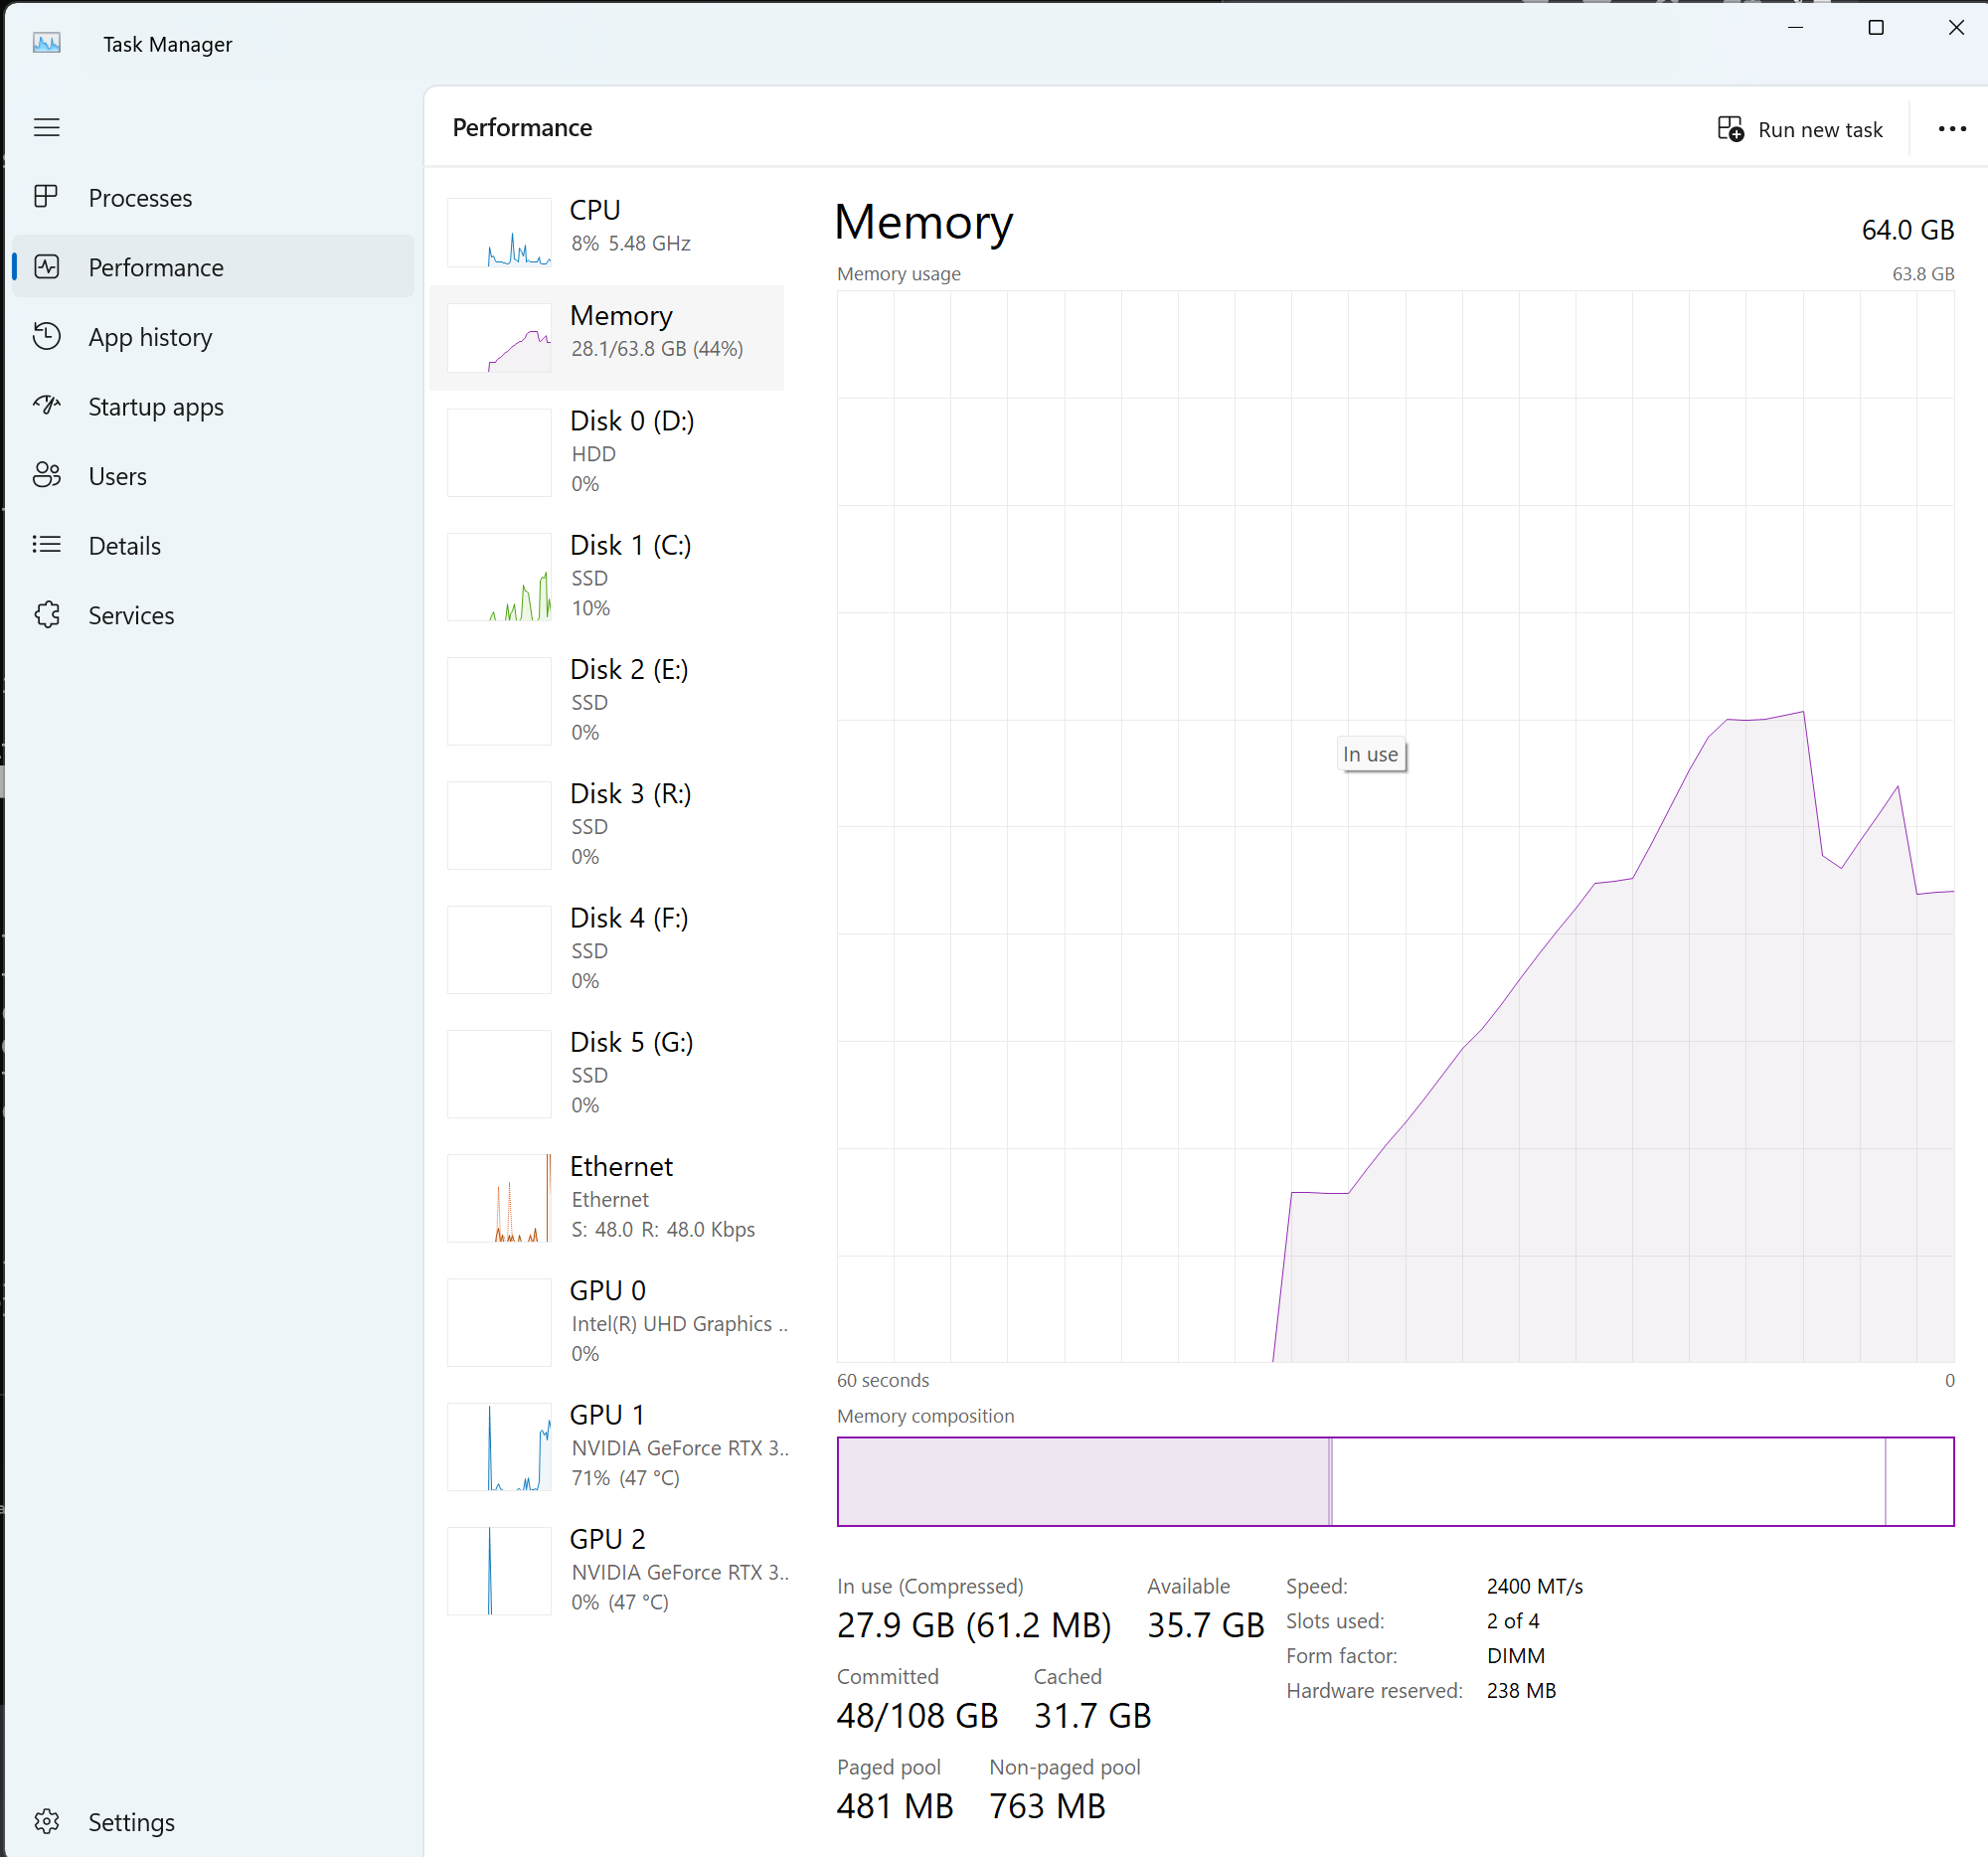Click the Services puzzle-piece icon
The height and width of the screenshot is (1857, 1988).
point(46,614)
